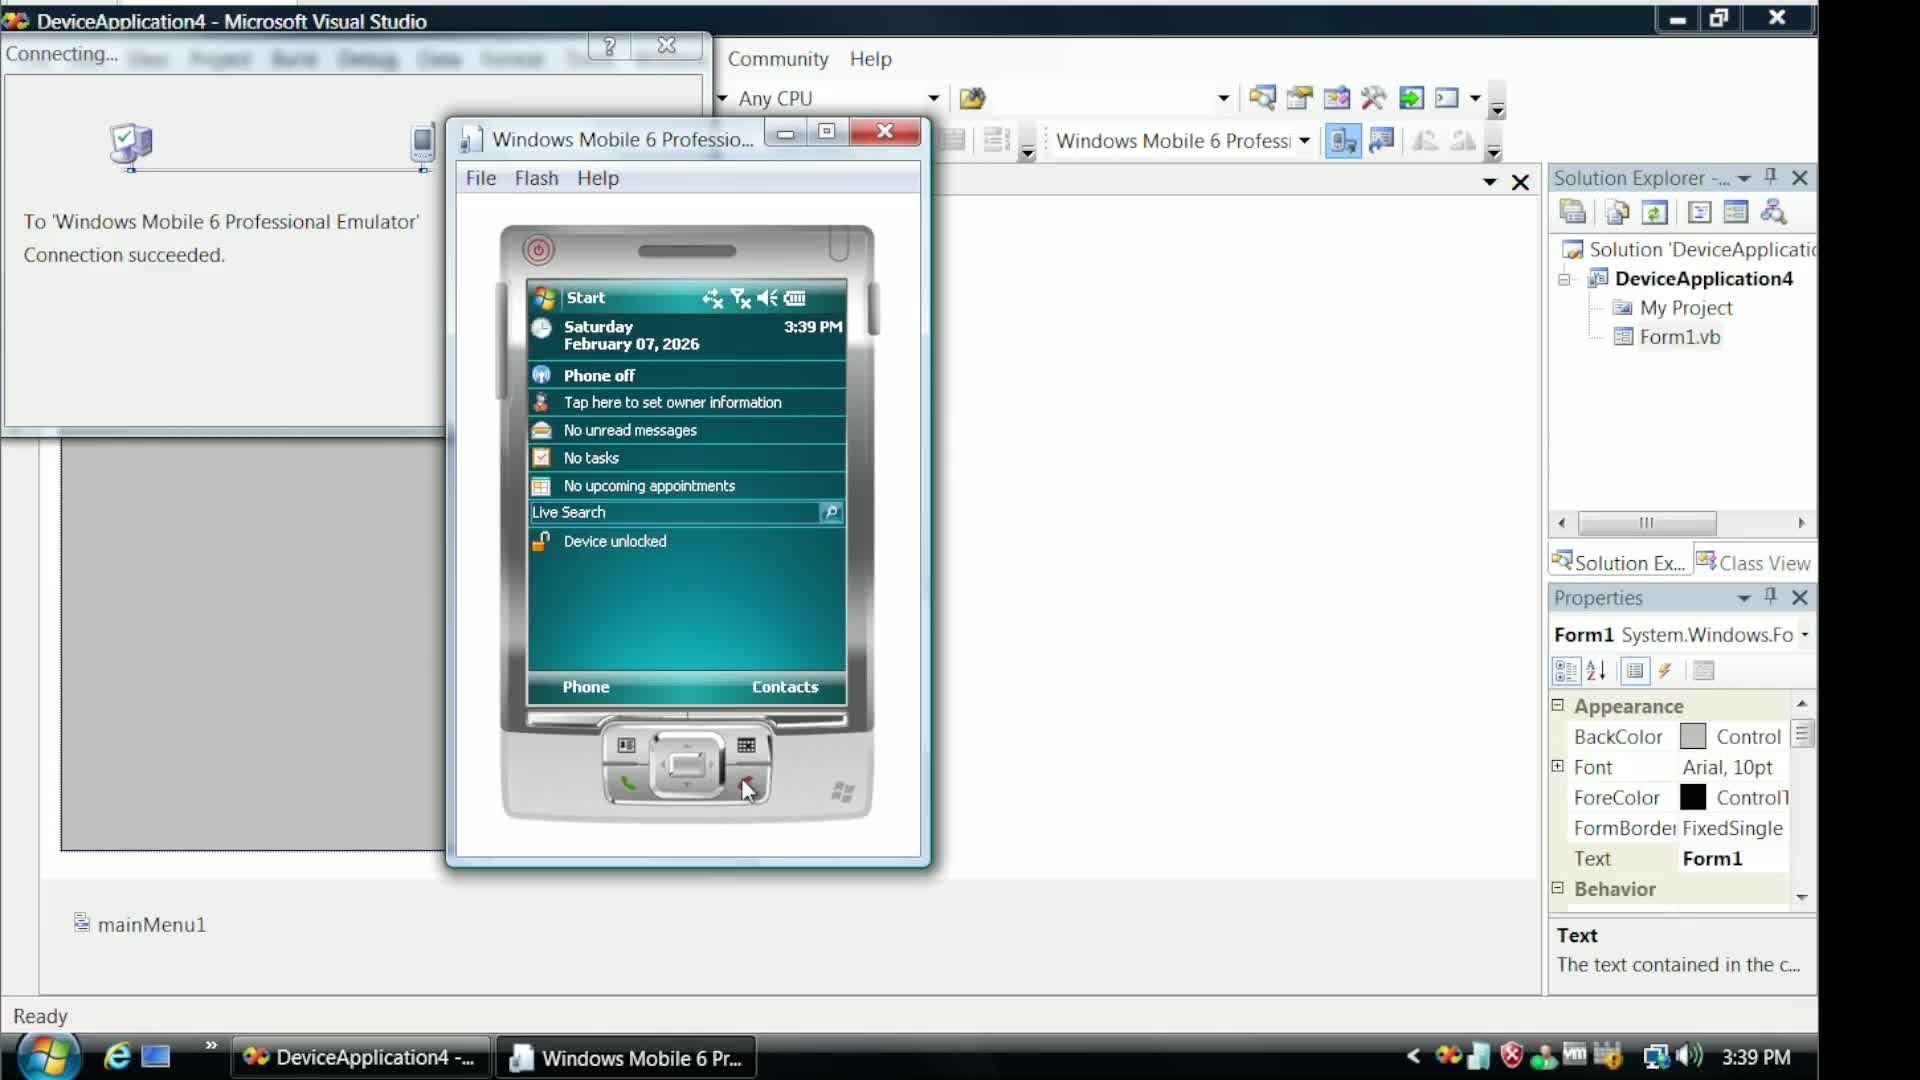Tap the Phone softkey on emulator screen

586,687
